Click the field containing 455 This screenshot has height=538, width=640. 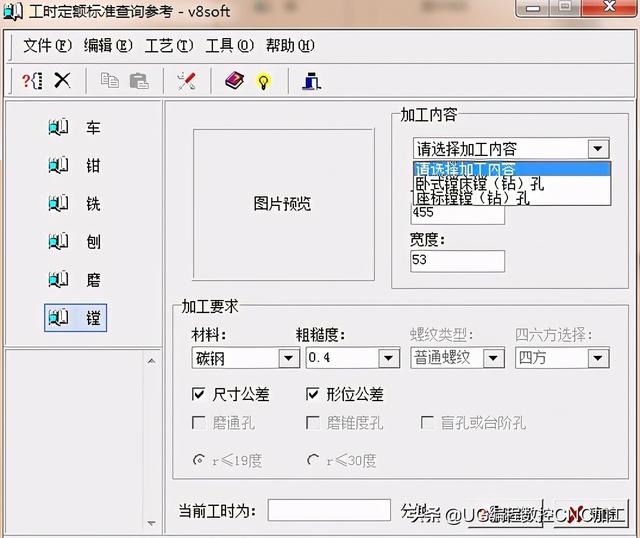[x=458, y=213]
